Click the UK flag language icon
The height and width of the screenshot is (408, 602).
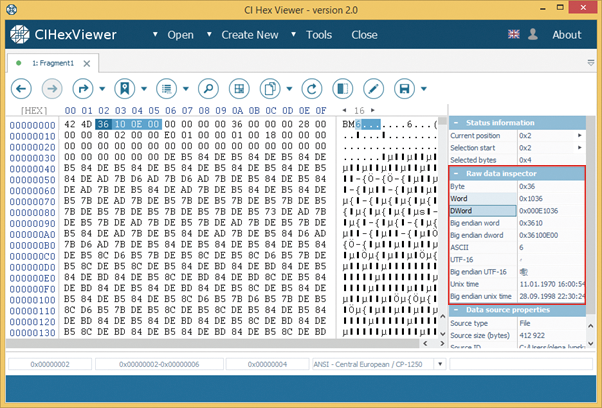(514, 34)
